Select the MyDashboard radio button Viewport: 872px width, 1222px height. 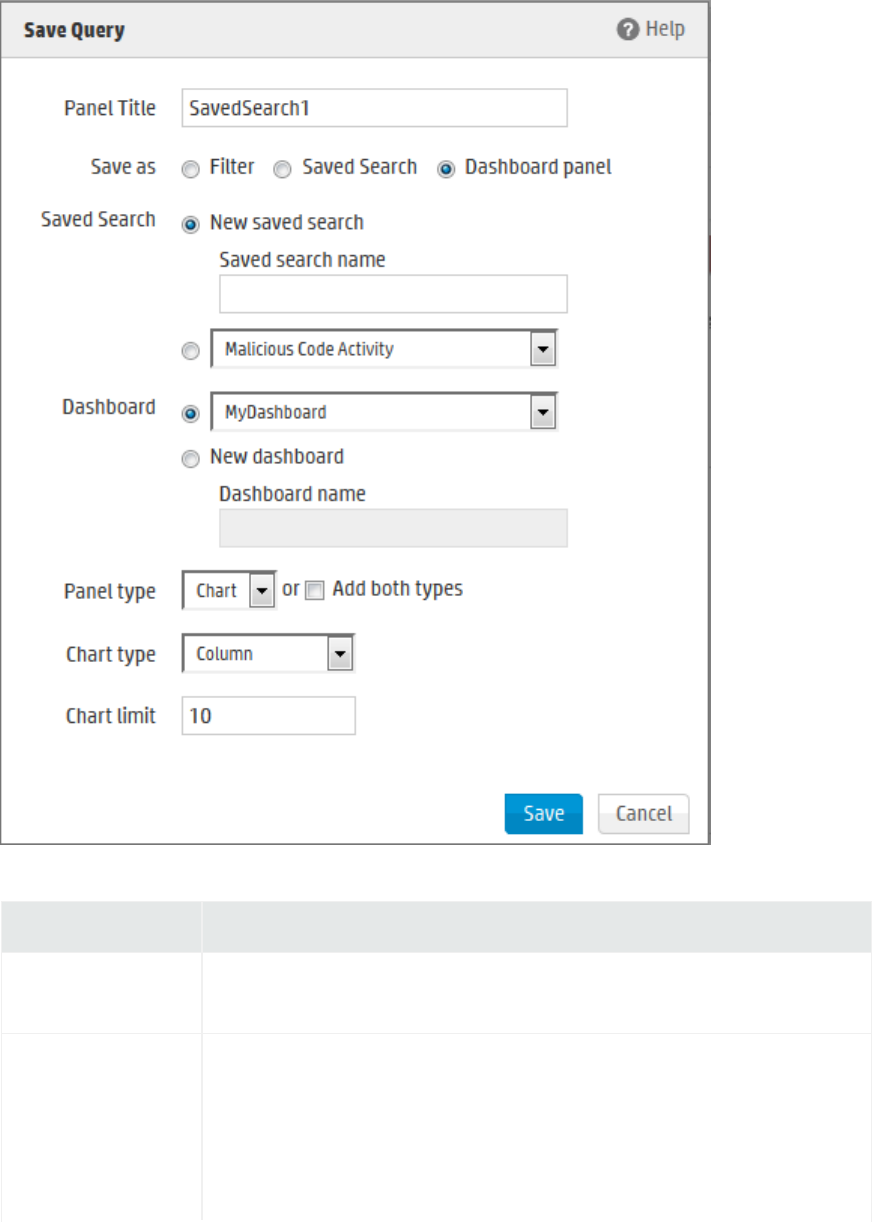click(190, 412)
